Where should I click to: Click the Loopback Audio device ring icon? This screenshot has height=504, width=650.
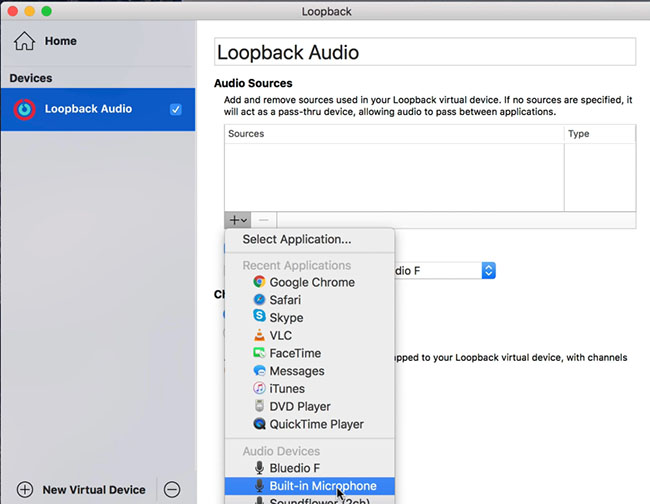pyautogui.click(x=24, y=109)
